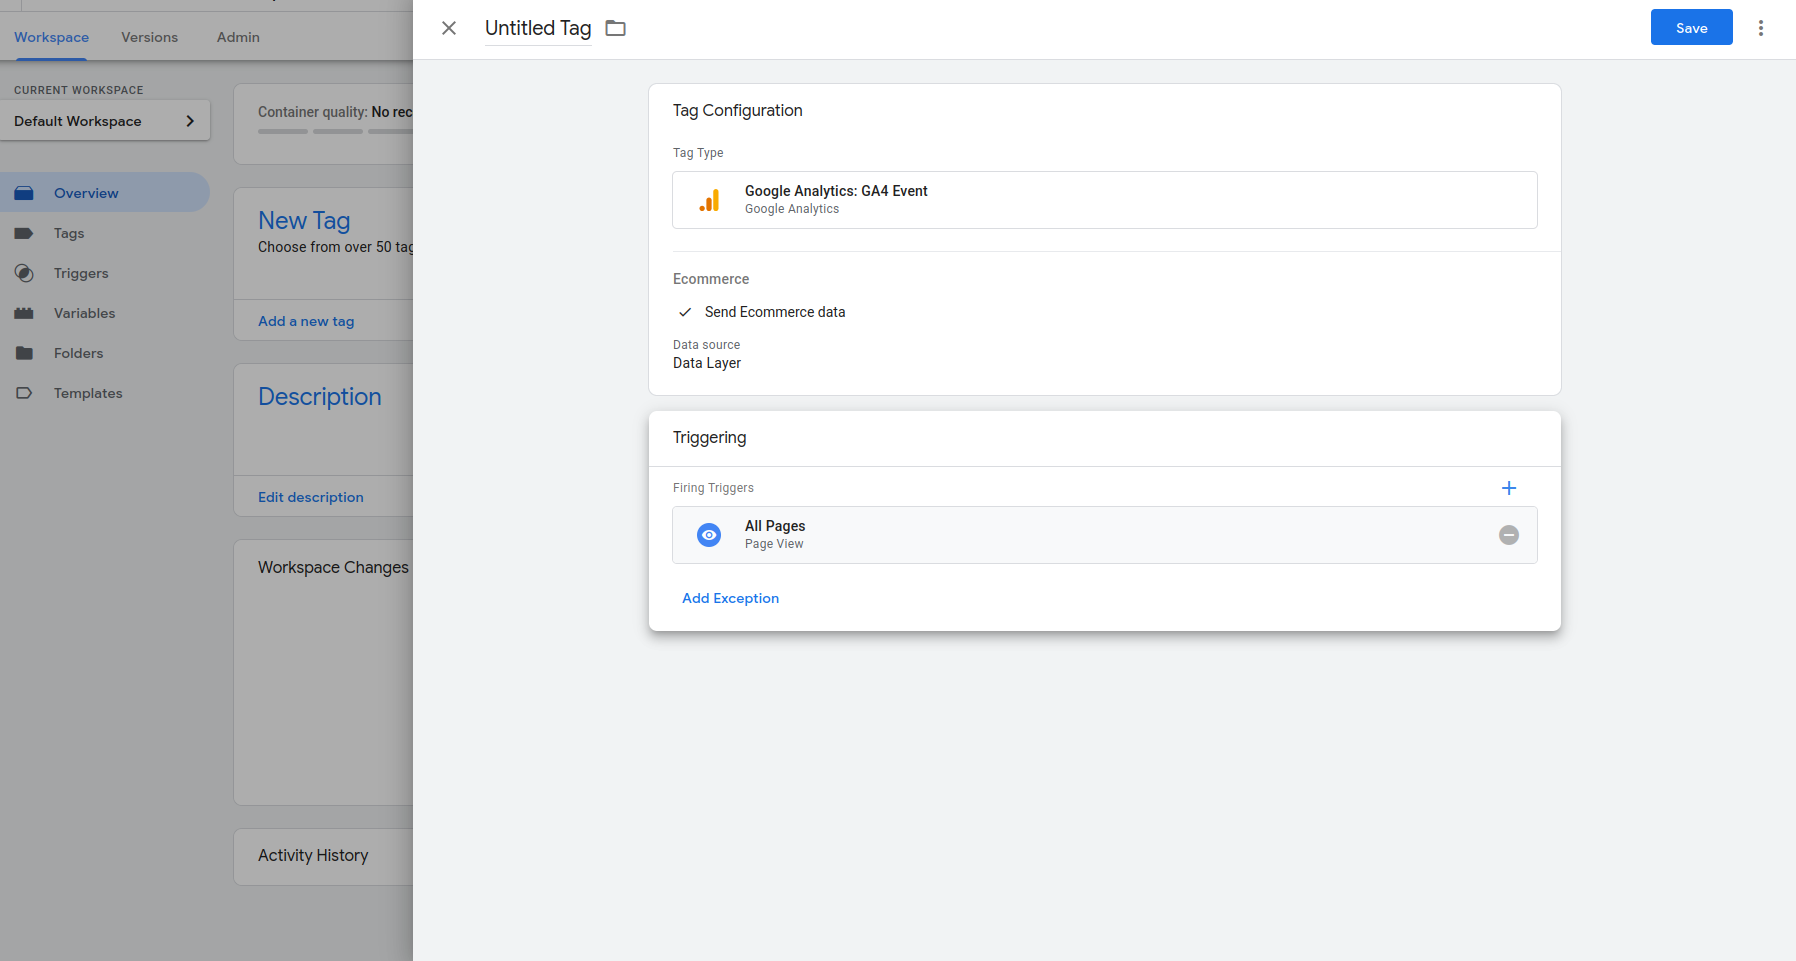Image resolution: width=1796 pixels, height=961 pixels.
Task: Click the Default Workspace name
Action: [x=78, y=121]
